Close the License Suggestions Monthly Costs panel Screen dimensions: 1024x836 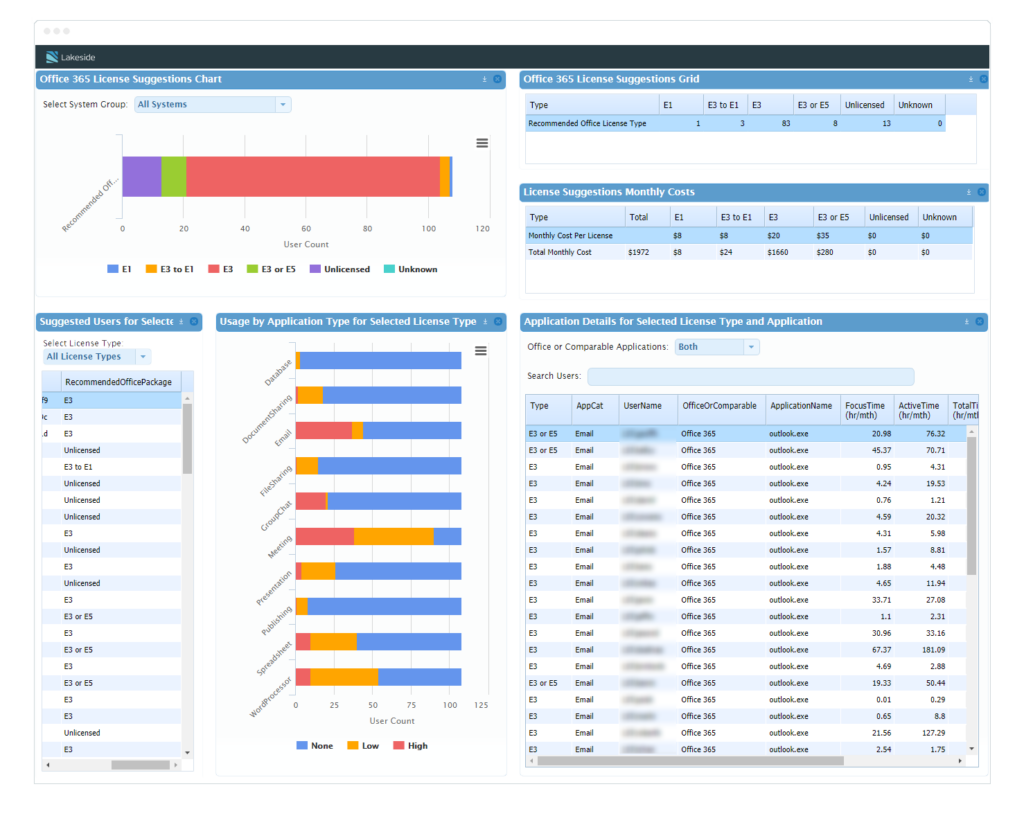click(x=981, y=192)
